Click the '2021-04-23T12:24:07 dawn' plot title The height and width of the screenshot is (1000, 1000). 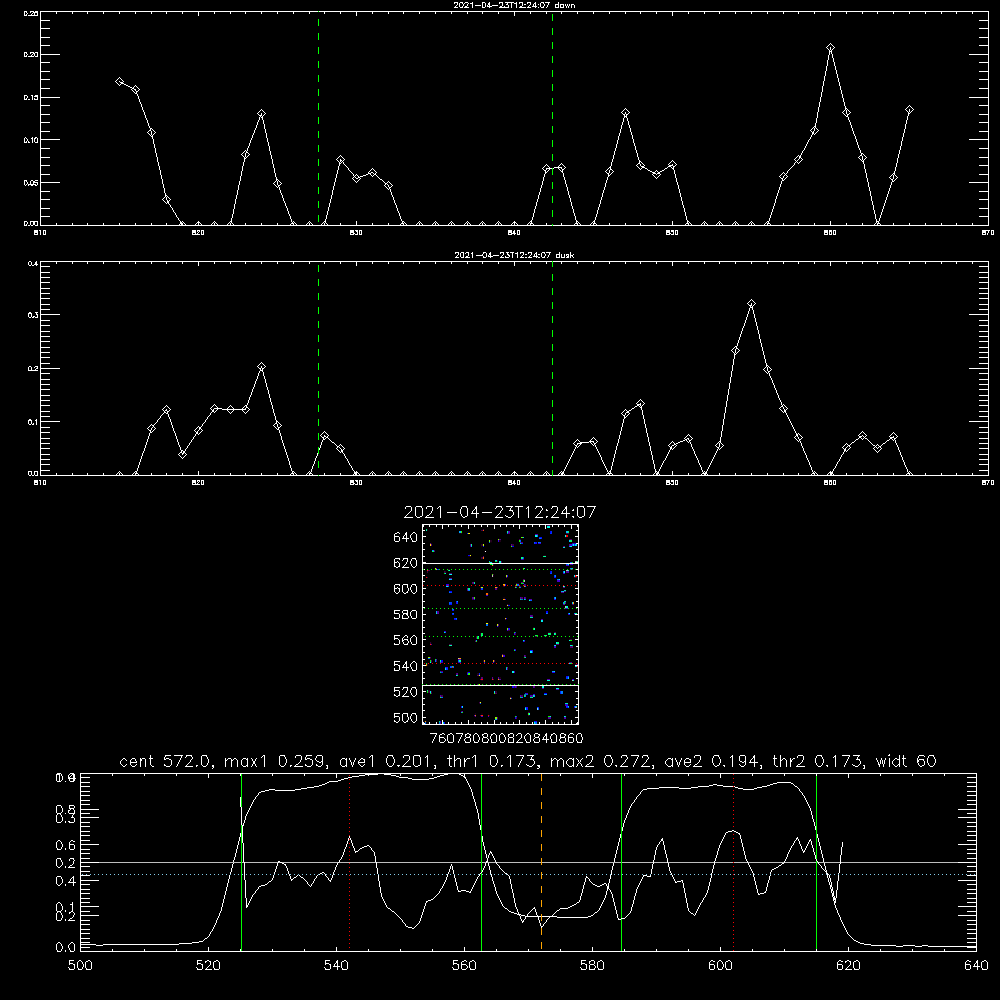pos(514,5)
